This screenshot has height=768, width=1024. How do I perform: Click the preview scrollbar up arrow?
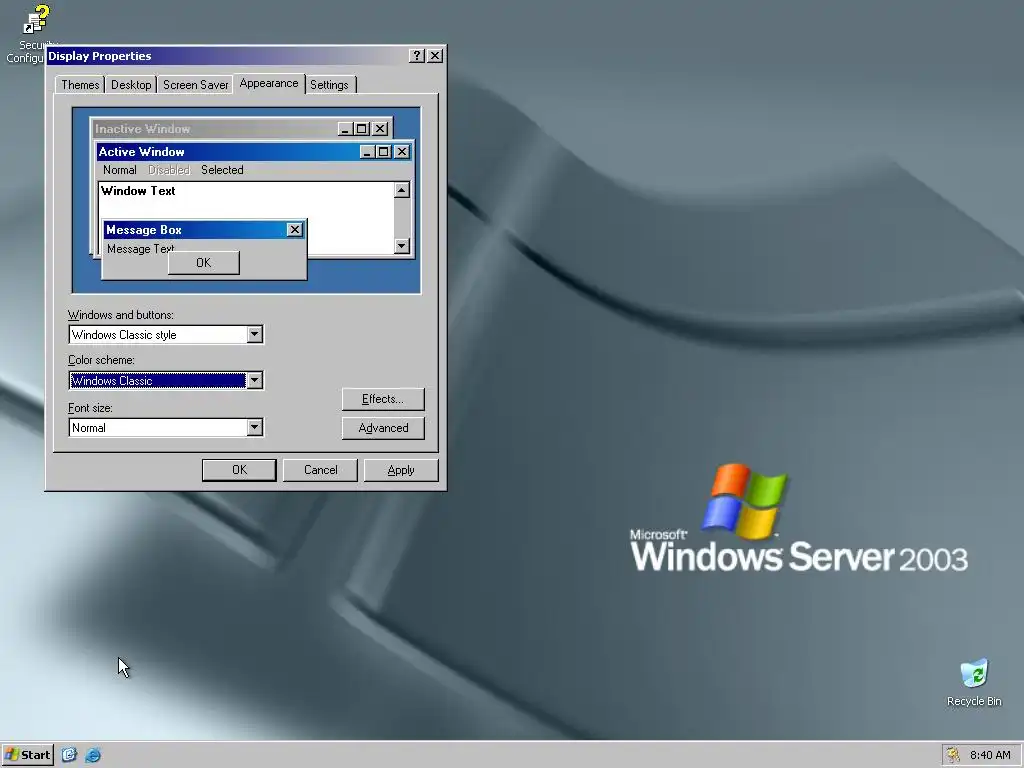coord(402,190)
